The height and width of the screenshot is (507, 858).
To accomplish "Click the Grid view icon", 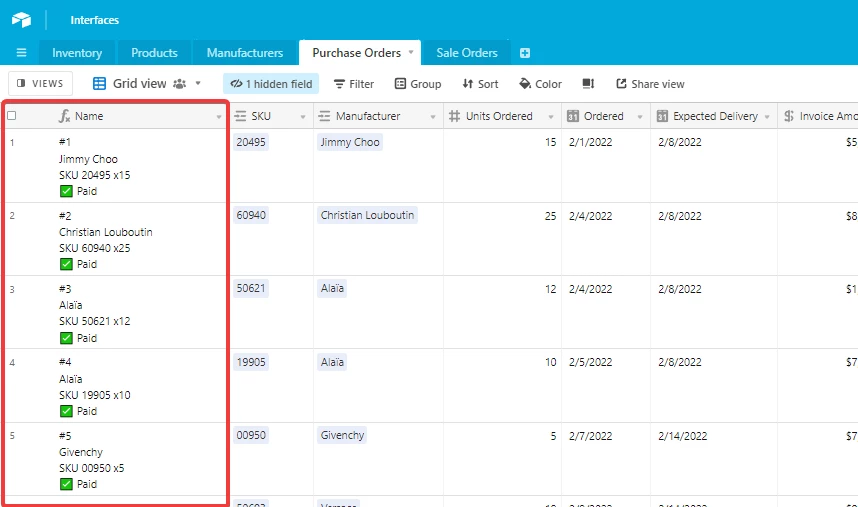I will coord(99,84).
